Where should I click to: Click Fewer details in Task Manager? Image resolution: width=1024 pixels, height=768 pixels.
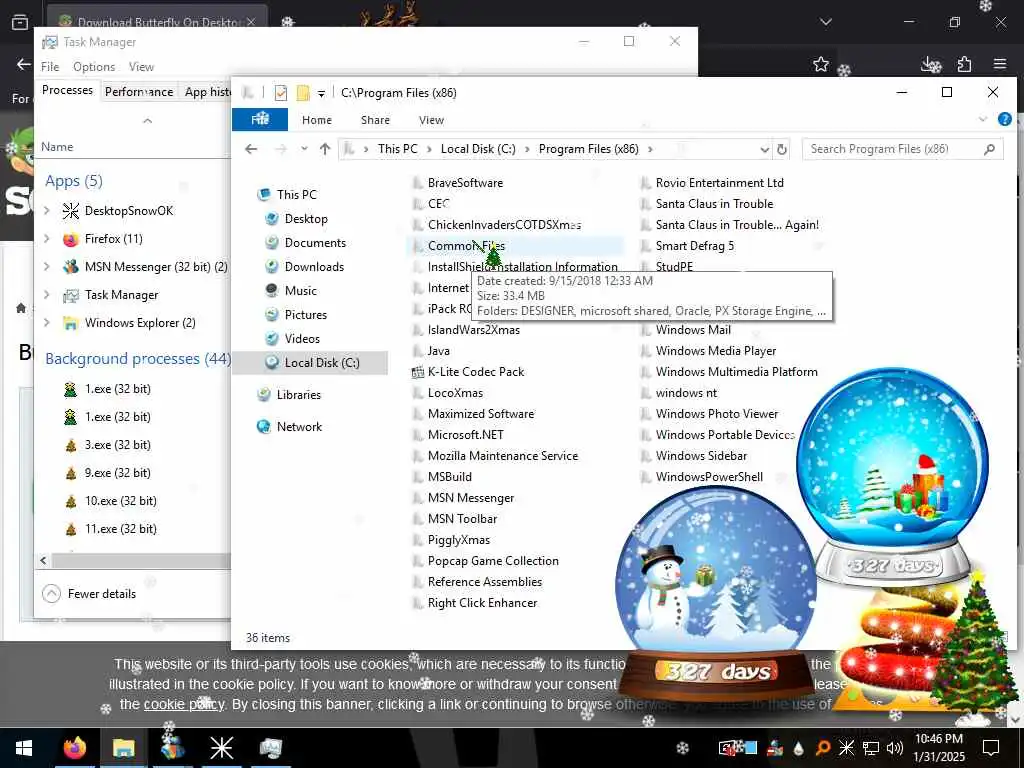click(x=89, y=594)
